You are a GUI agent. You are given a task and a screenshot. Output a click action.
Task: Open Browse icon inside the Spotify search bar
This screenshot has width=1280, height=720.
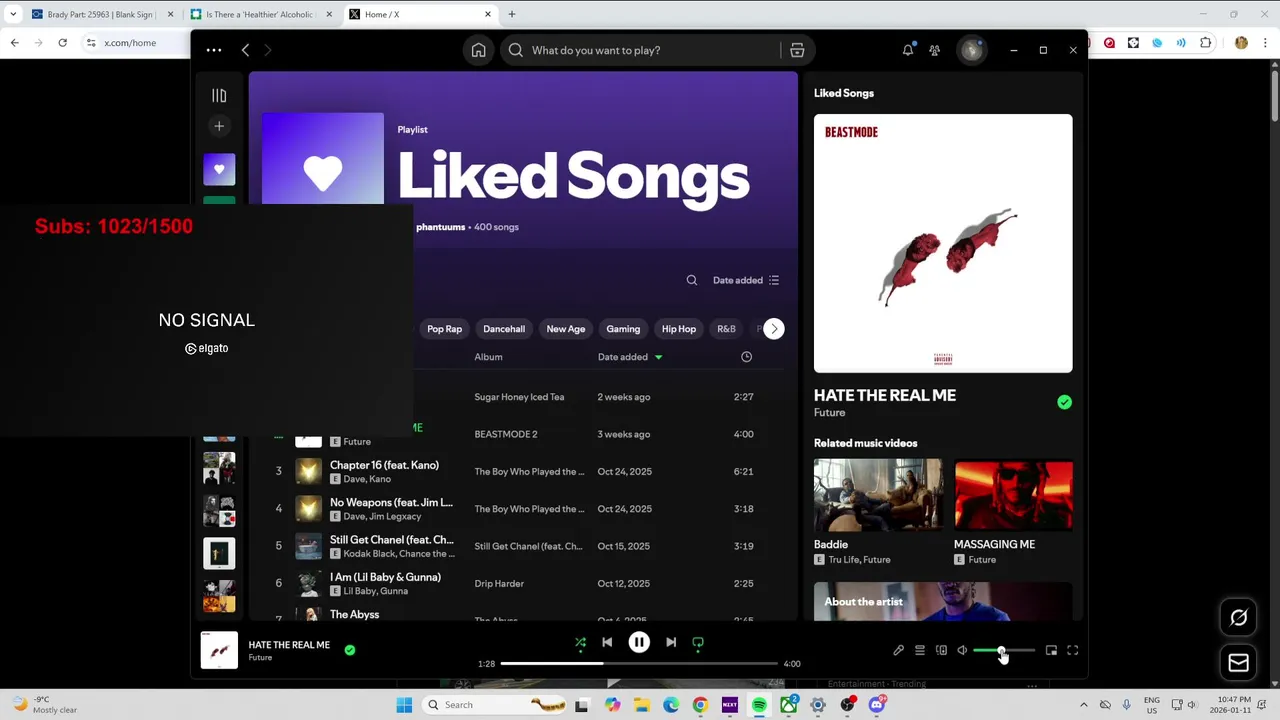(797, 50)
